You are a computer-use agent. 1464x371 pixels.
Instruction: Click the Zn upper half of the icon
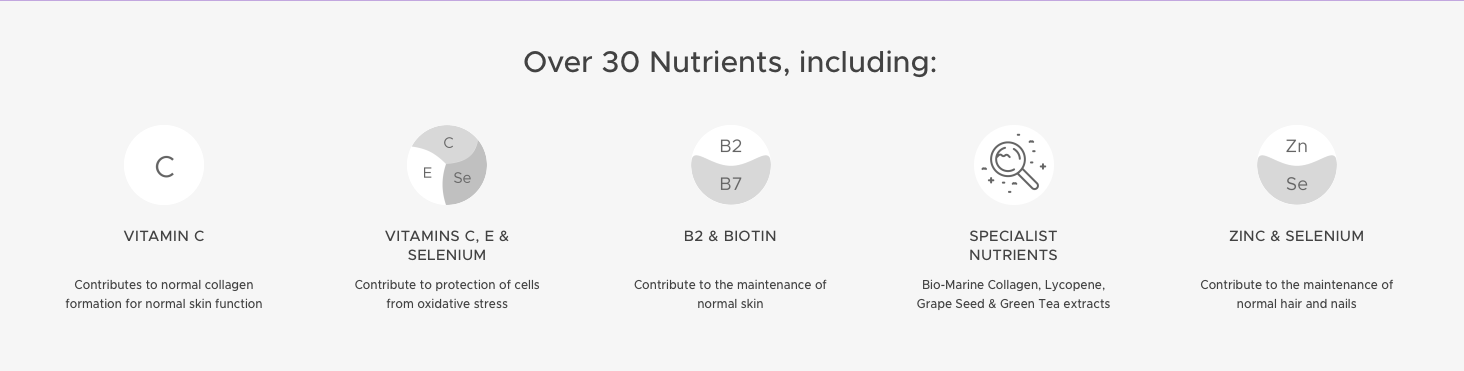coord(1297,144)
